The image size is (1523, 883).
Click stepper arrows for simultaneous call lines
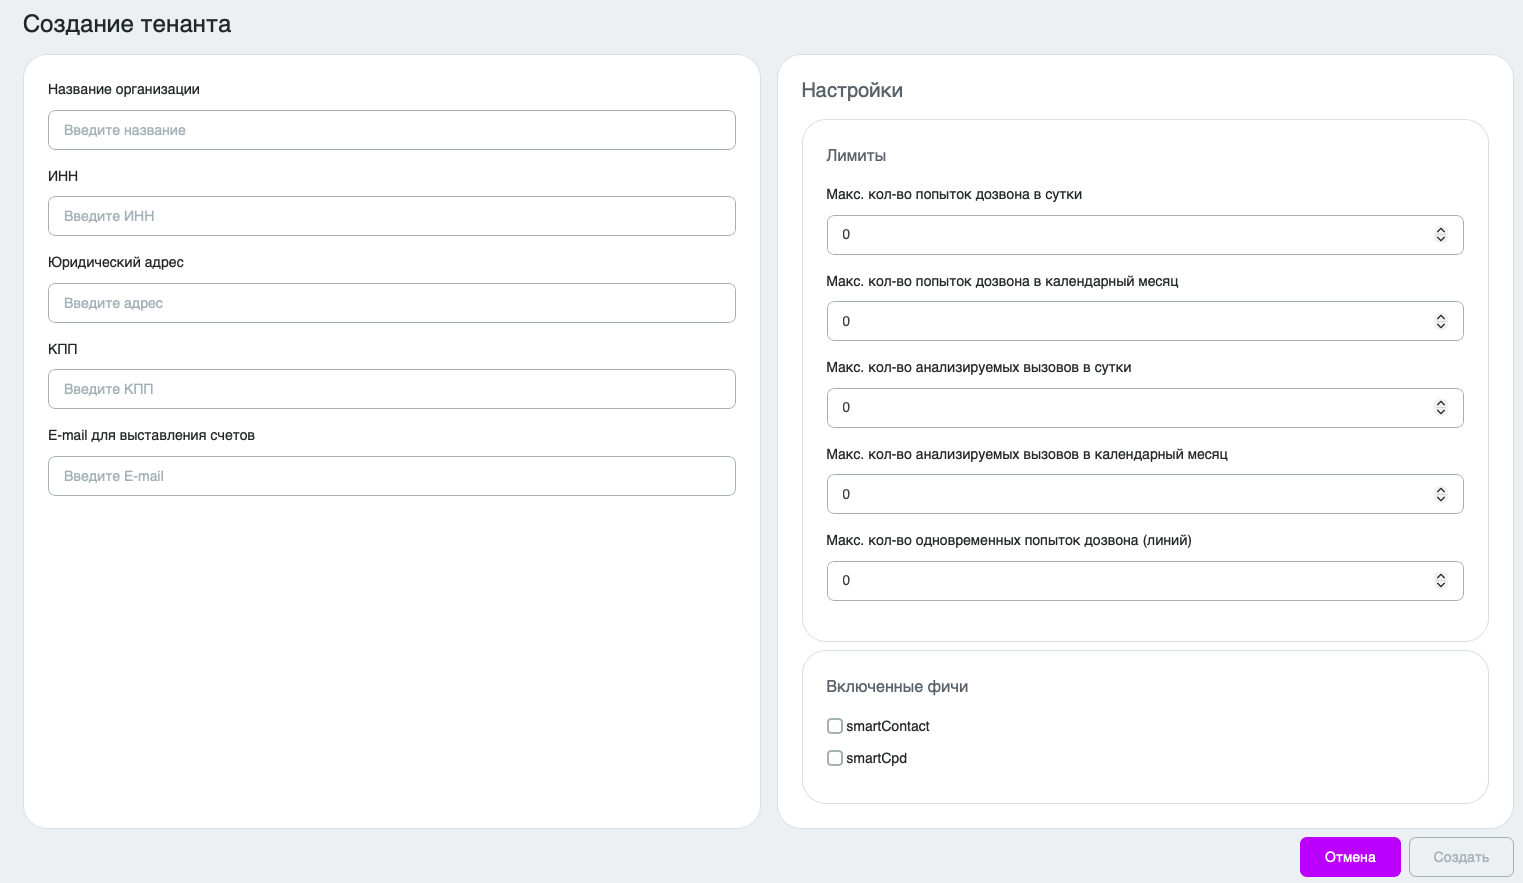click(1441, 581)
